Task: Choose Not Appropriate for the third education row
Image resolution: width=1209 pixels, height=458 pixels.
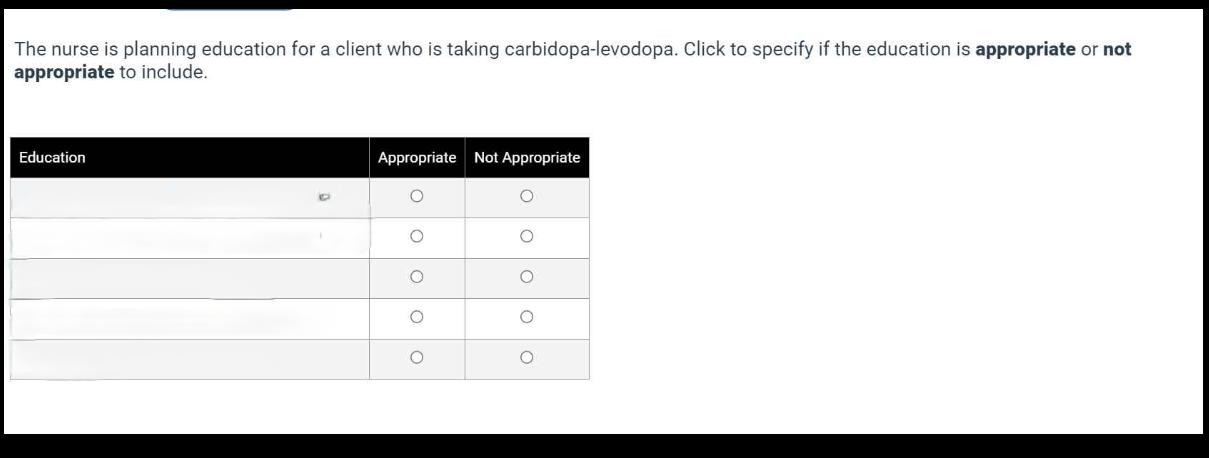Action: coord(527,277)
